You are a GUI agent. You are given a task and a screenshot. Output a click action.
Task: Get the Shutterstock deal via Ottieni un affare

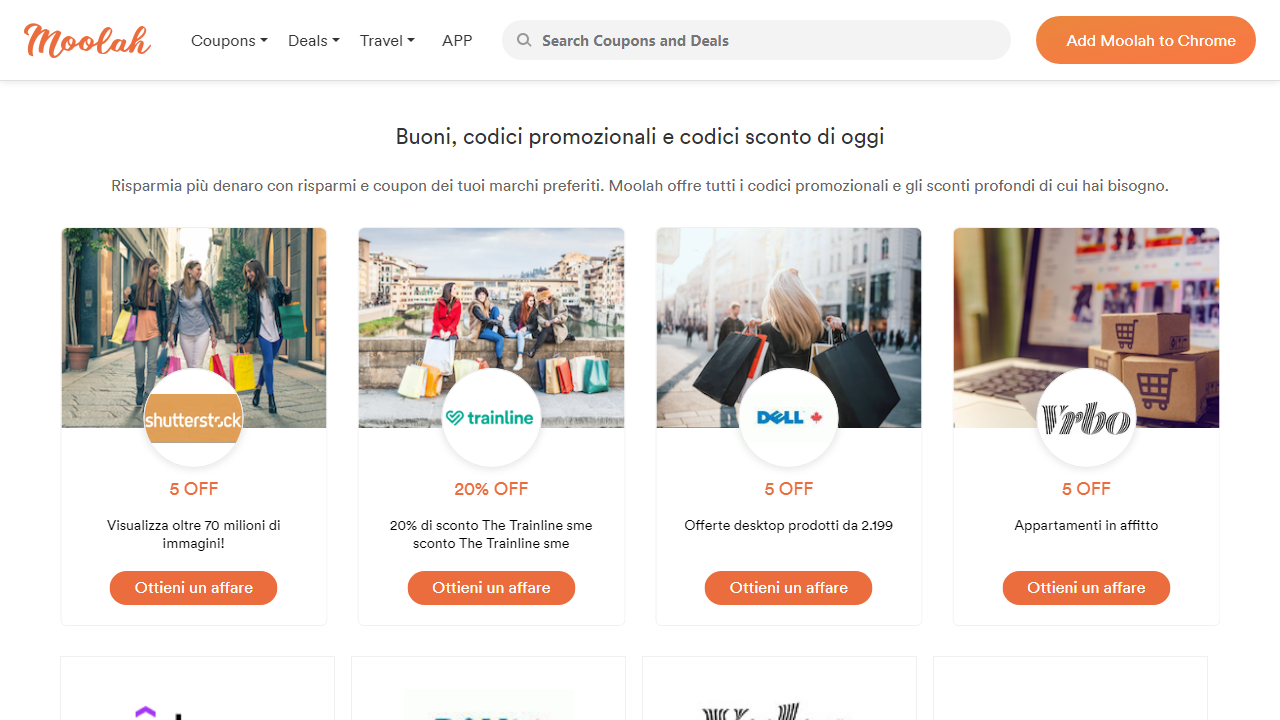tap(193, 588)
